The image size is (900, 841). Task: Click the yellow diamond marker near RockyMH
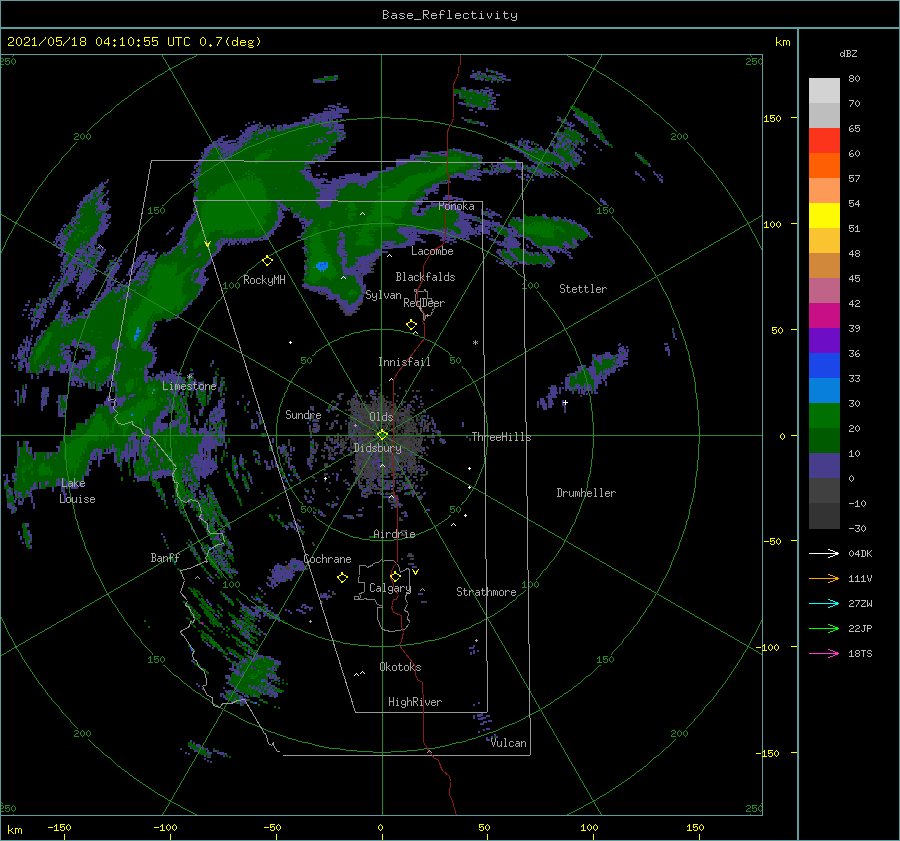[x=267, y=261]
